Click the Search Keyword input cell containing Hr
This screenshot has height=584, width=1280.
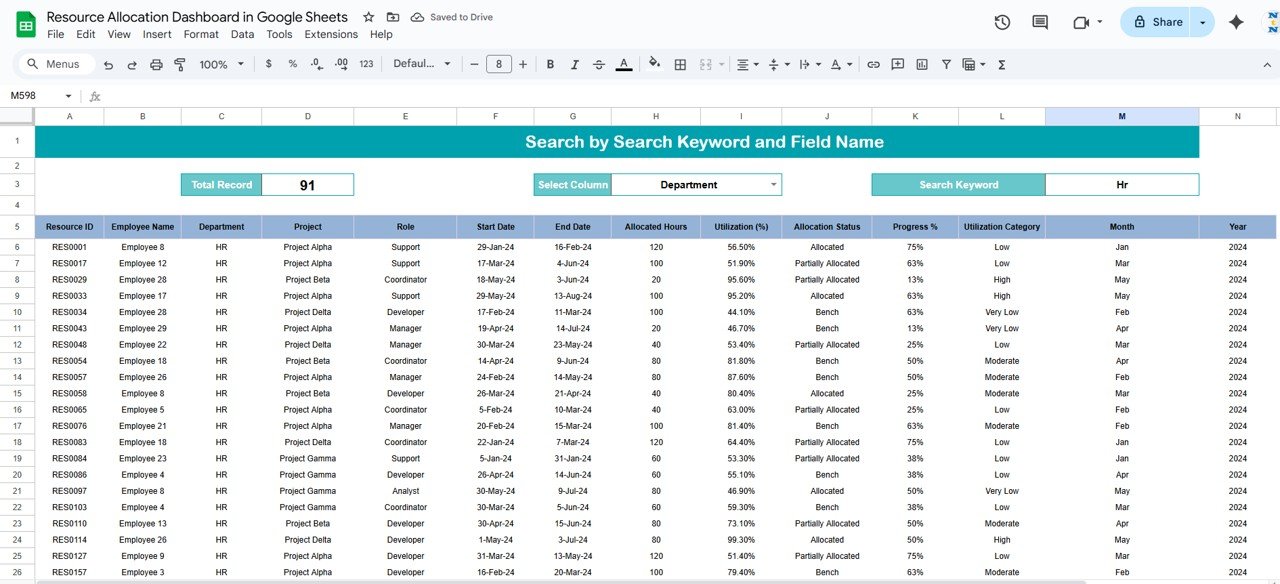coord(1121,185)
